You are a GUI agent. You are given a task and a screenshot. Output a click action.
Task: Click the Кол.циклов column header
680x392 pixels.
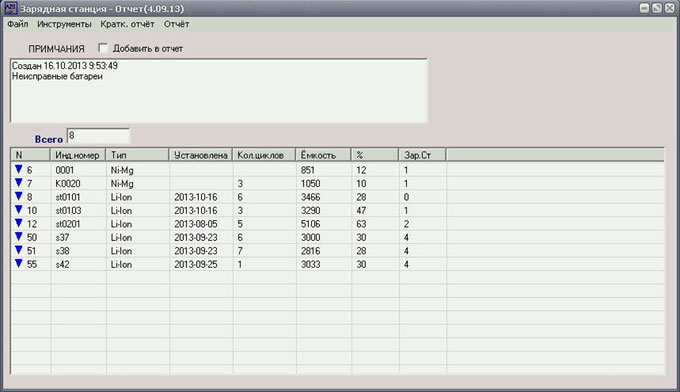[264, 155]
